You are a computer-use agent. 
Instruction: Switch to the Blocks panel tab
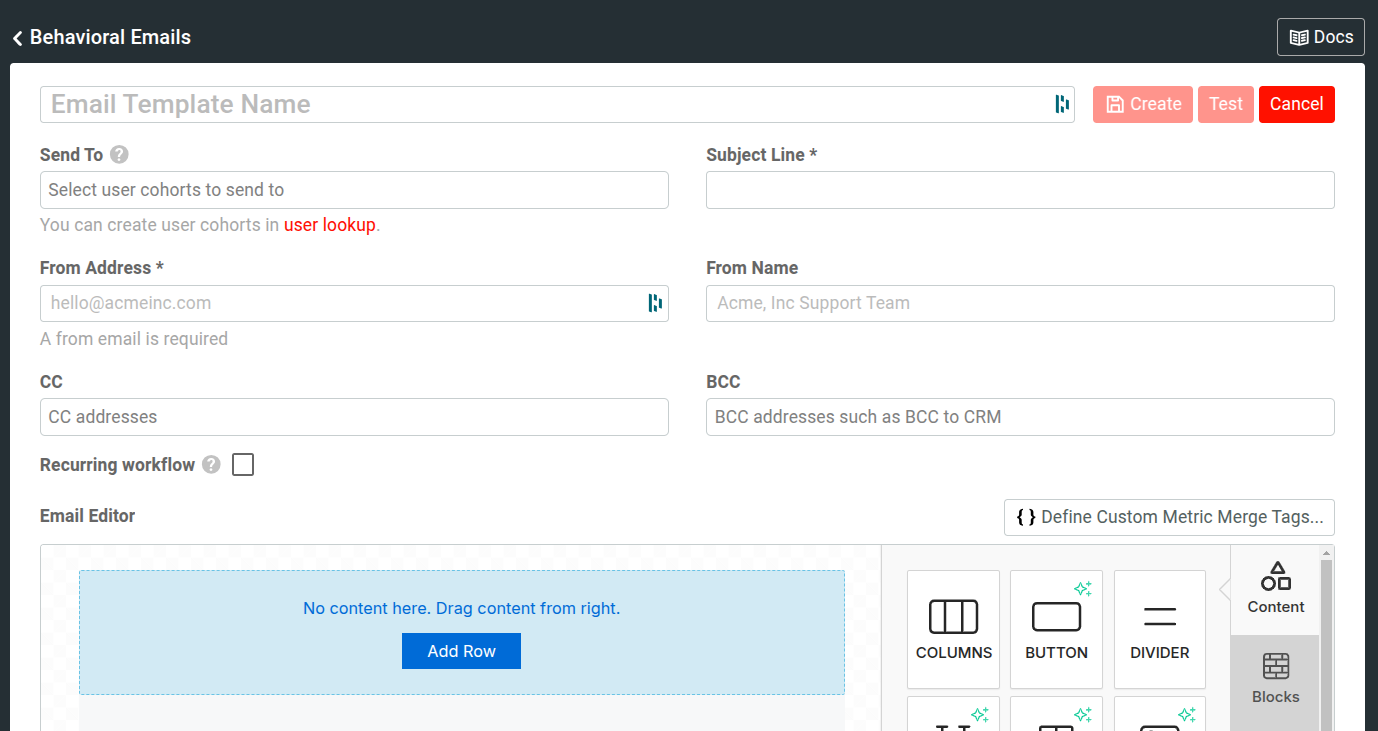1275,678
